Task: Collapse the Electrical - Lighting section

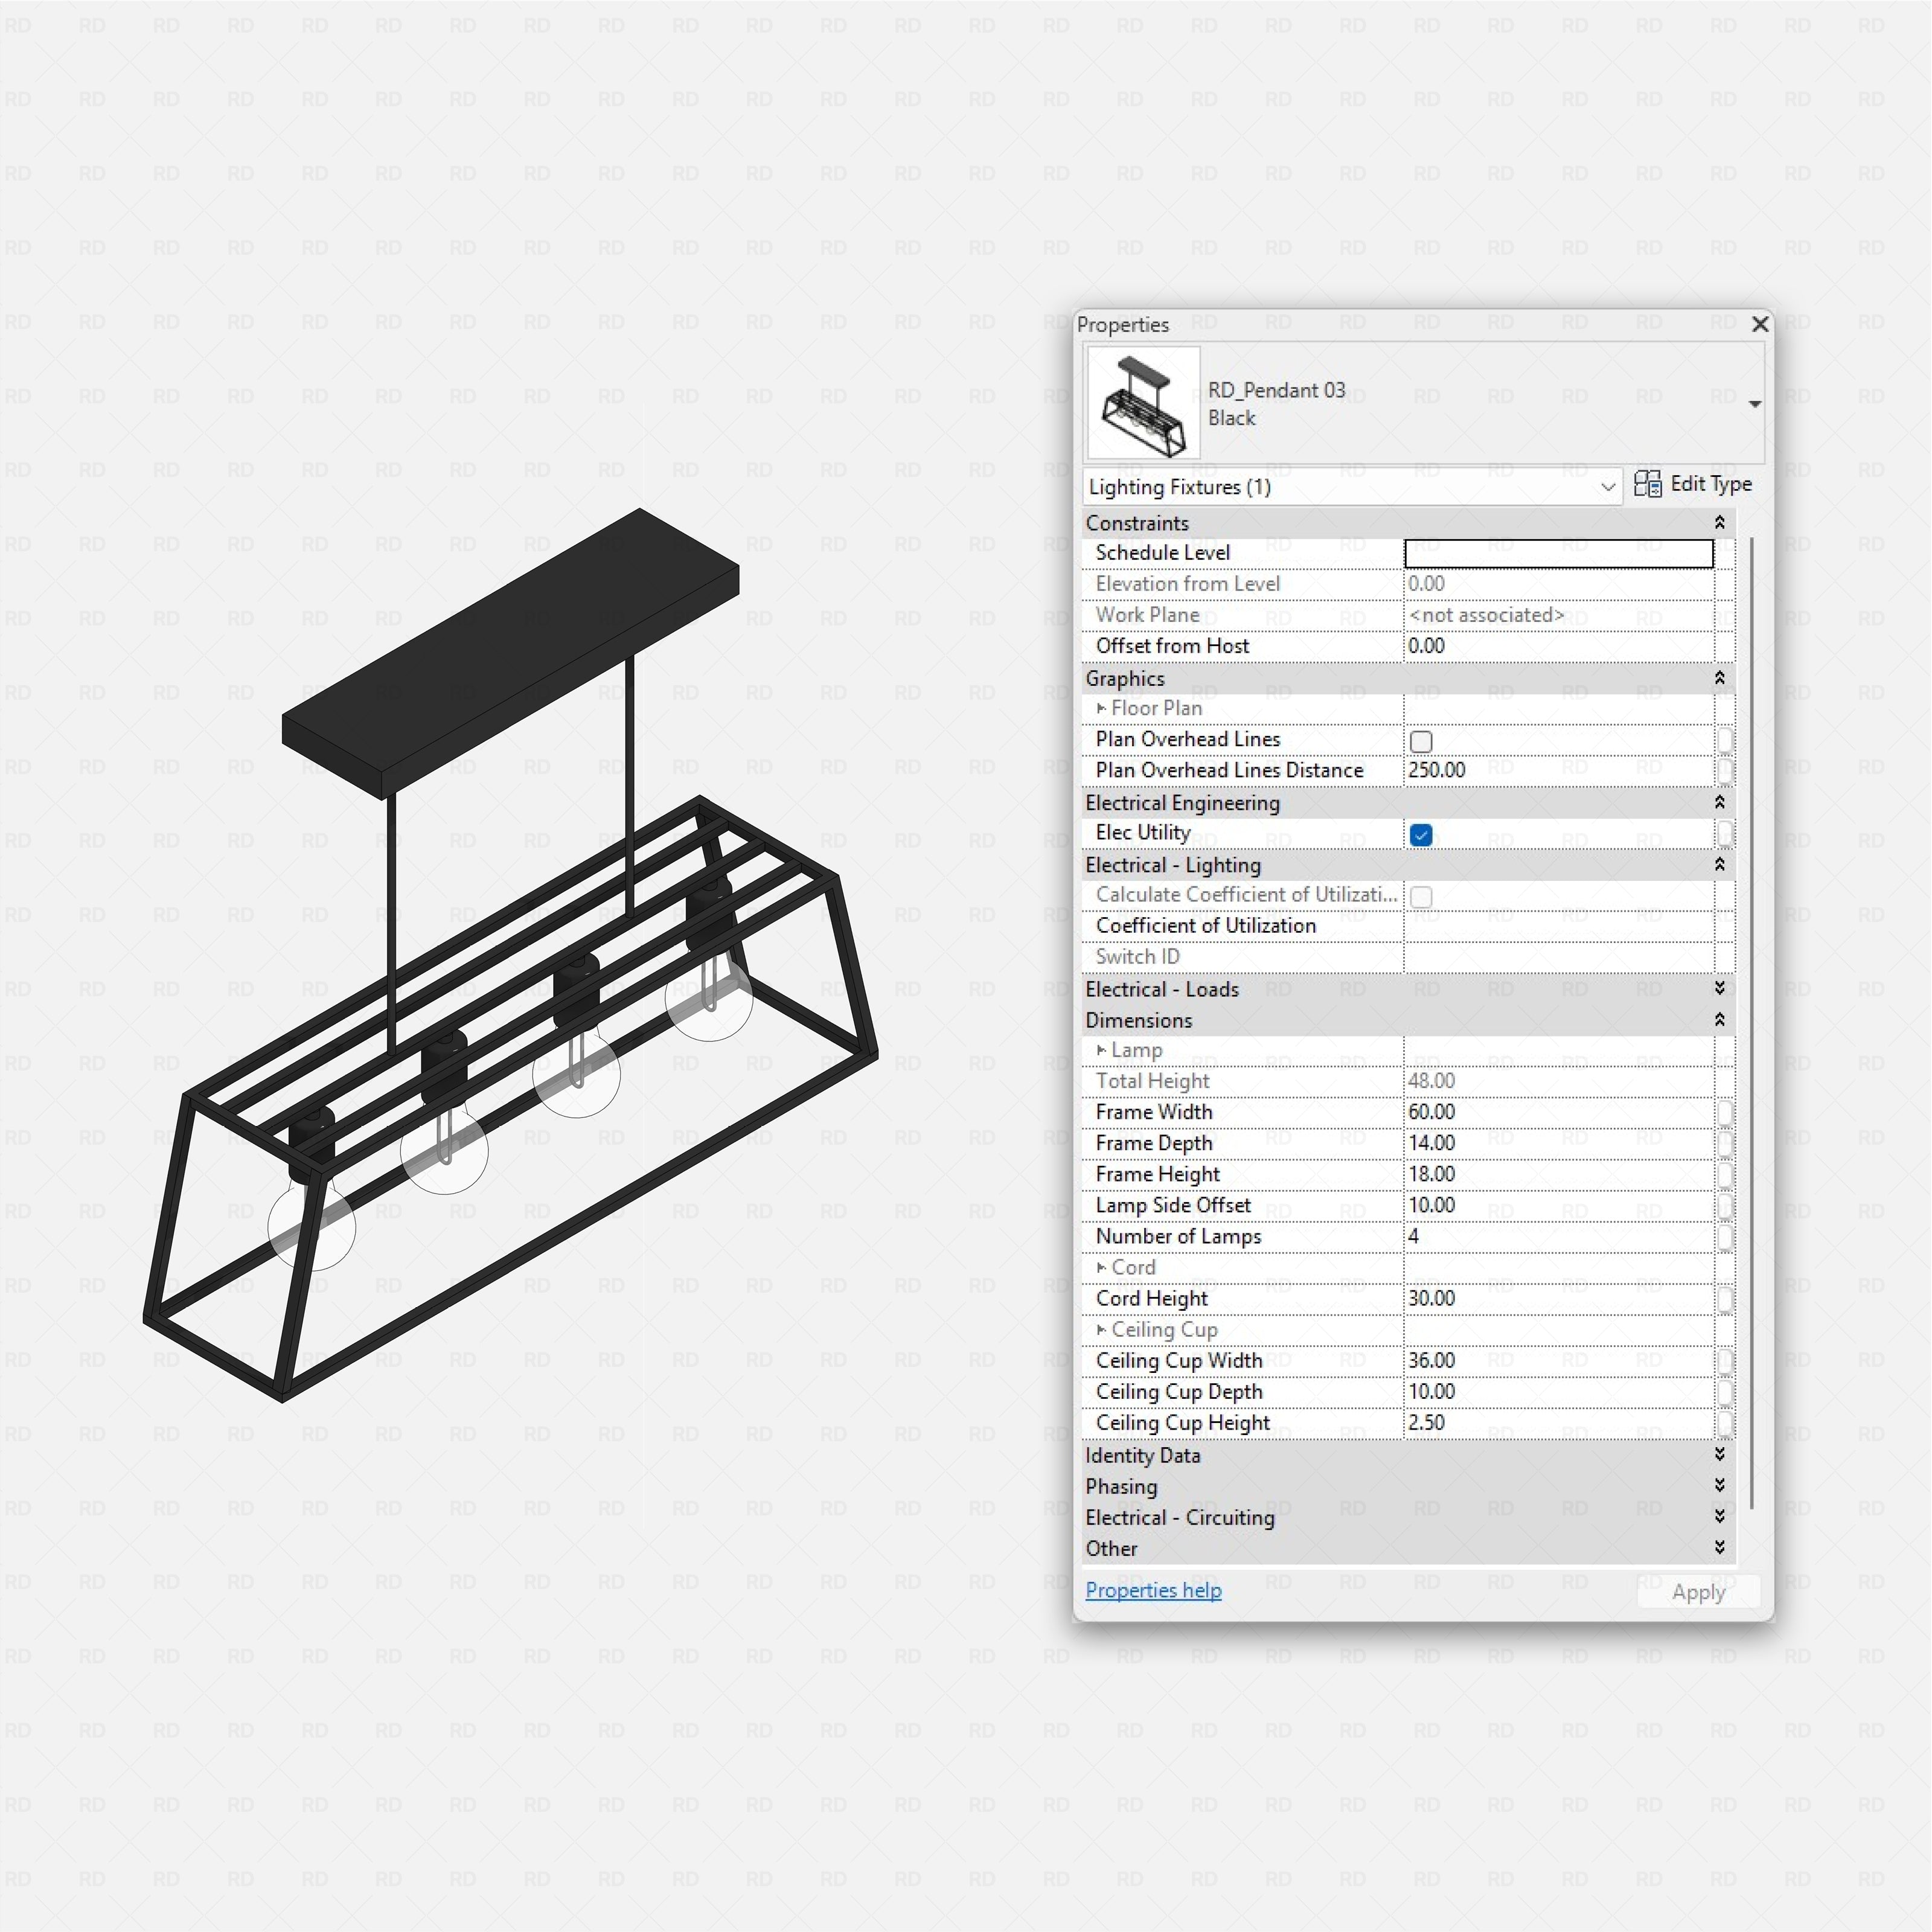Action: click(x=1719, y=864)
